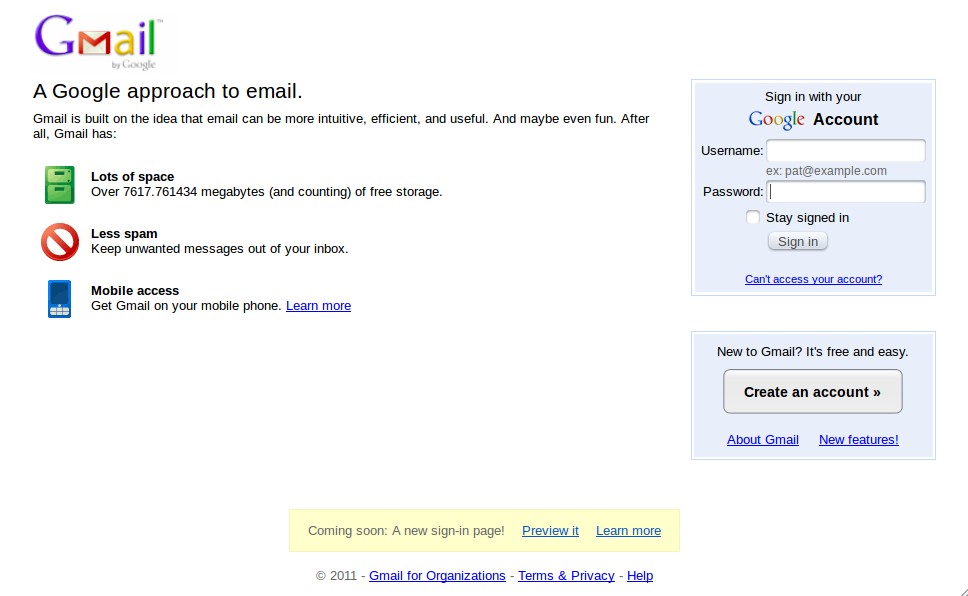Toggle the Stay signed in checkbox

(753, 217)
